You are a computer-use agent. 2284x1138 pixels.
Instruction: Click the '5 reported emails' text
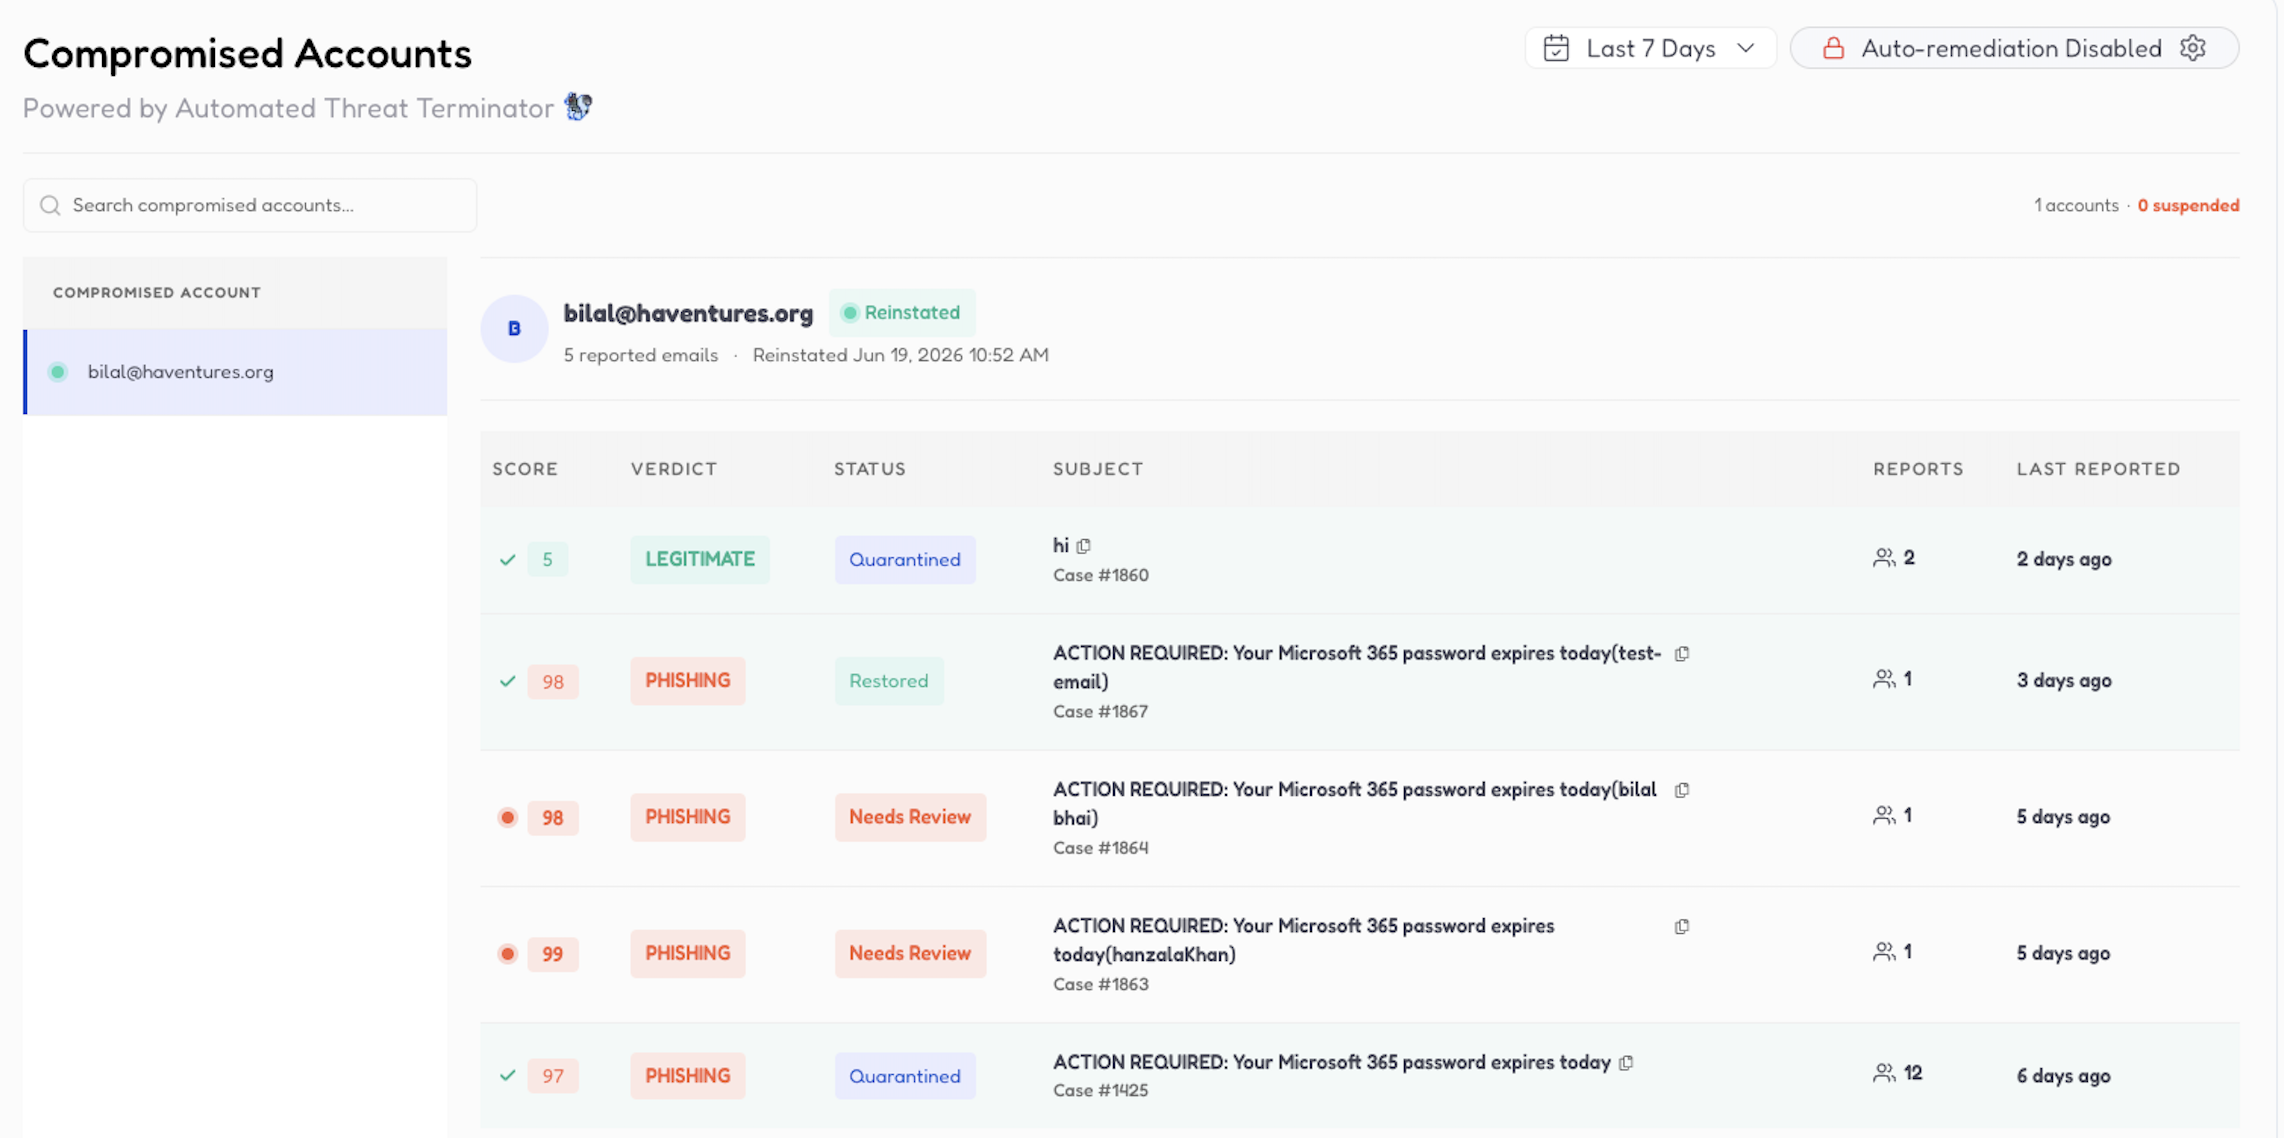(641, 355)
